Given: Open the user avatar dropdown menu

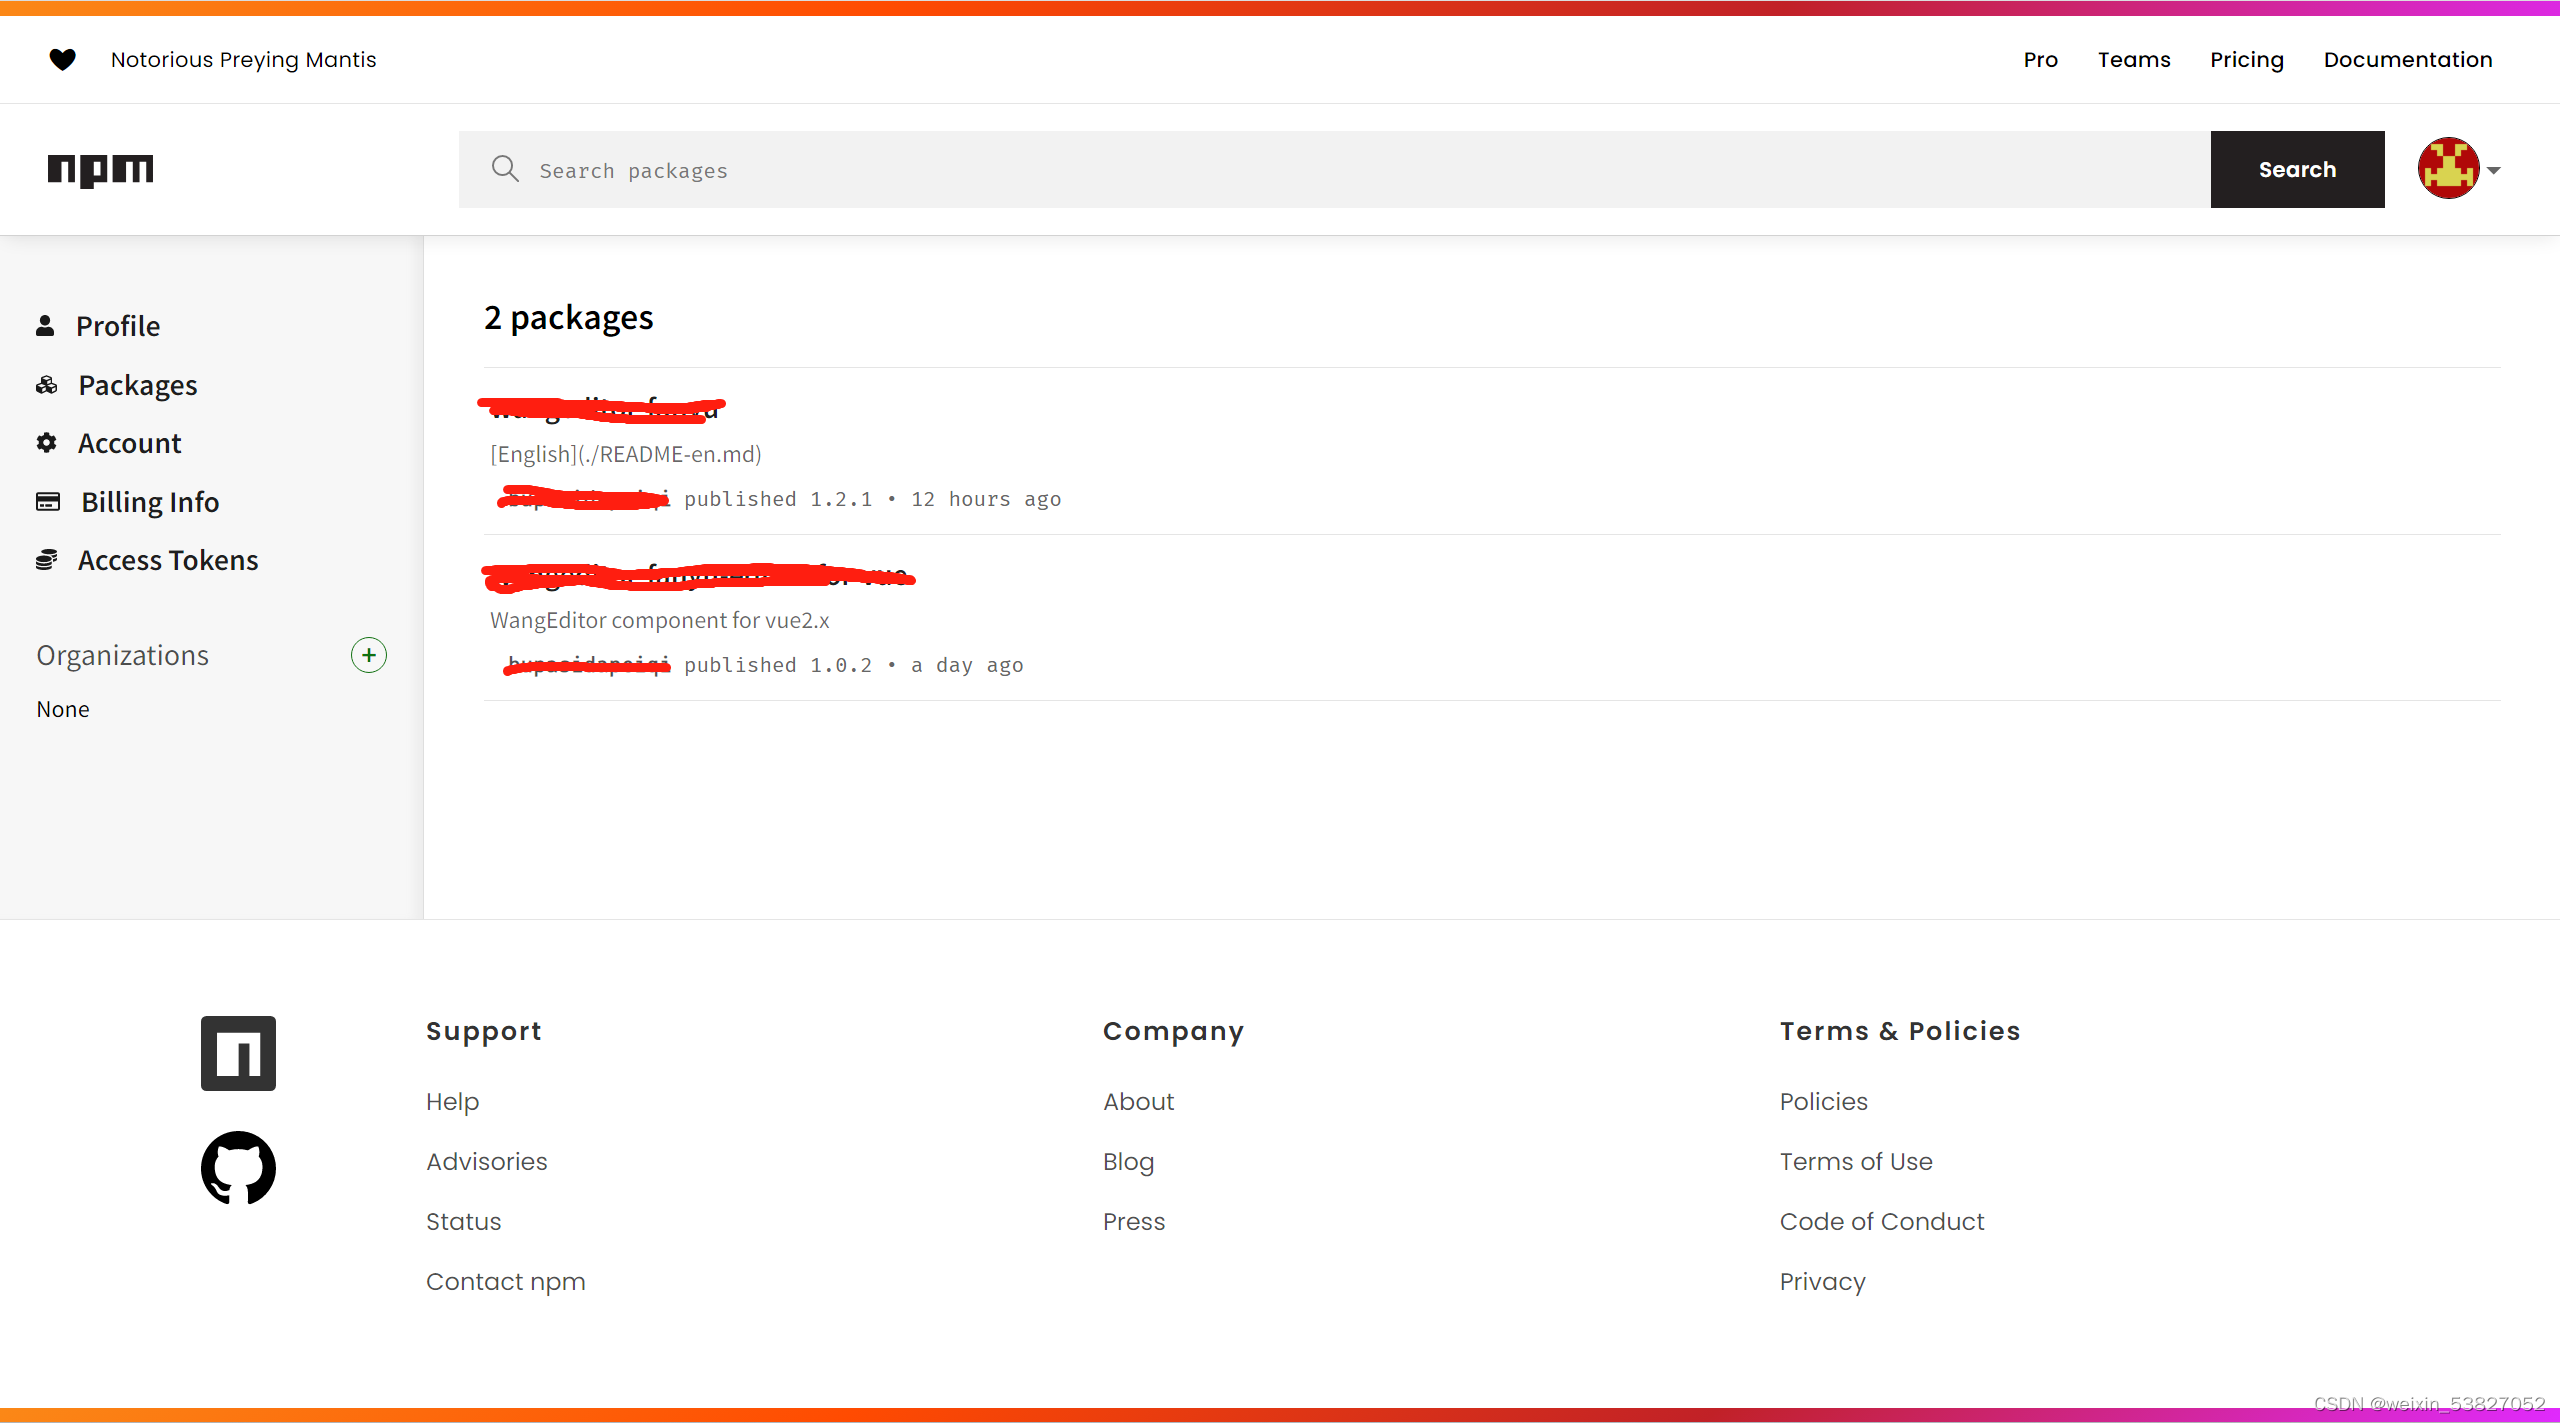Looking at the screenshot, I should click(2448, 169).
